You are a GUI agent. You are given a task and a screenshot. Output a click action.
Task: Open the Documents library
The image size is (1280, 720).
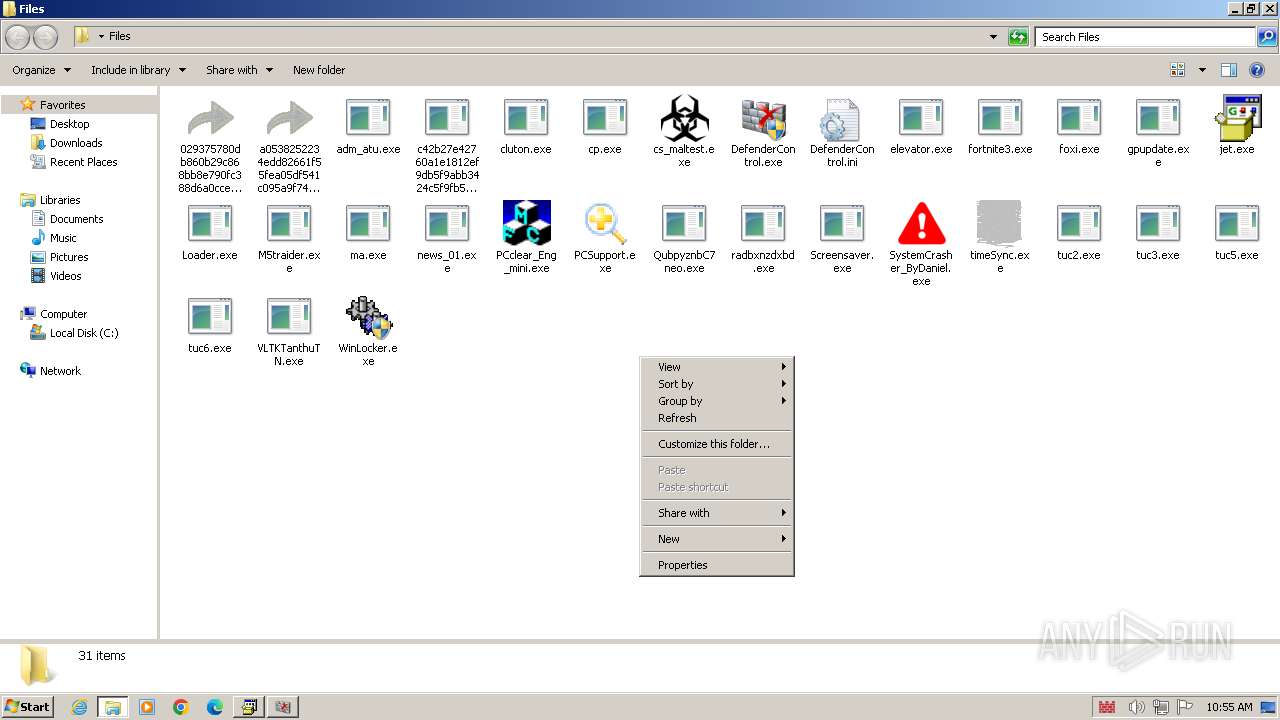(66, 219)
